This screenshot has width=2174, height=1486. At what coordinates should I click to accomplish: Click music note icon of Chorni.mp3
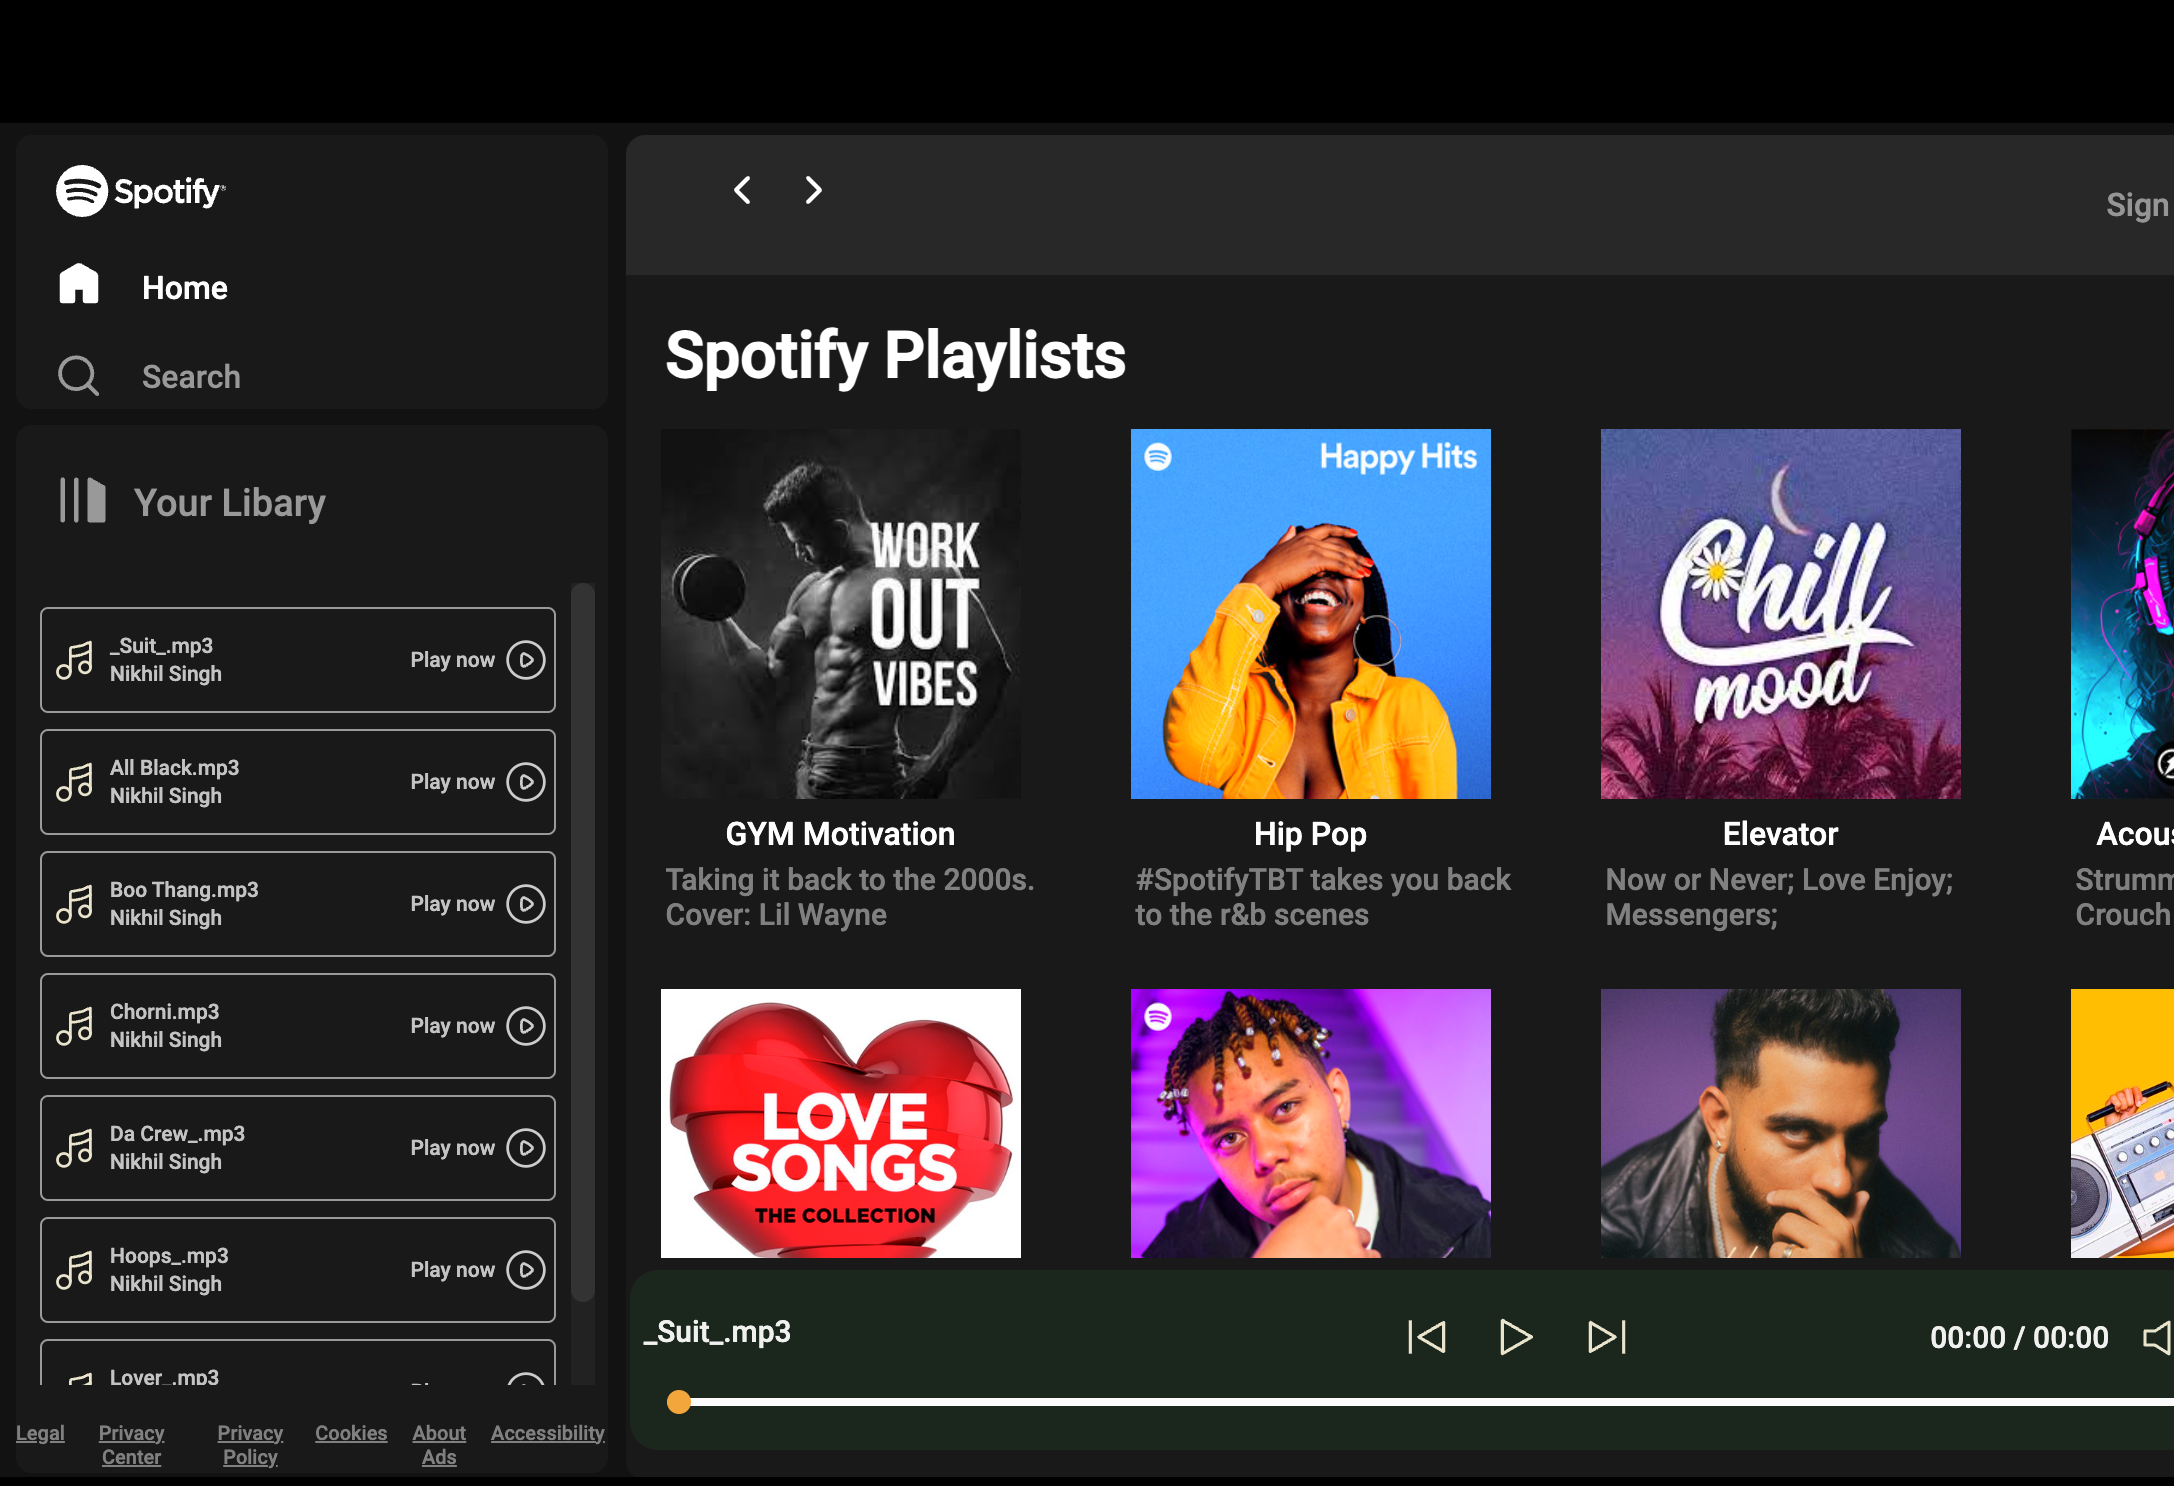(x=75, y=1026)
